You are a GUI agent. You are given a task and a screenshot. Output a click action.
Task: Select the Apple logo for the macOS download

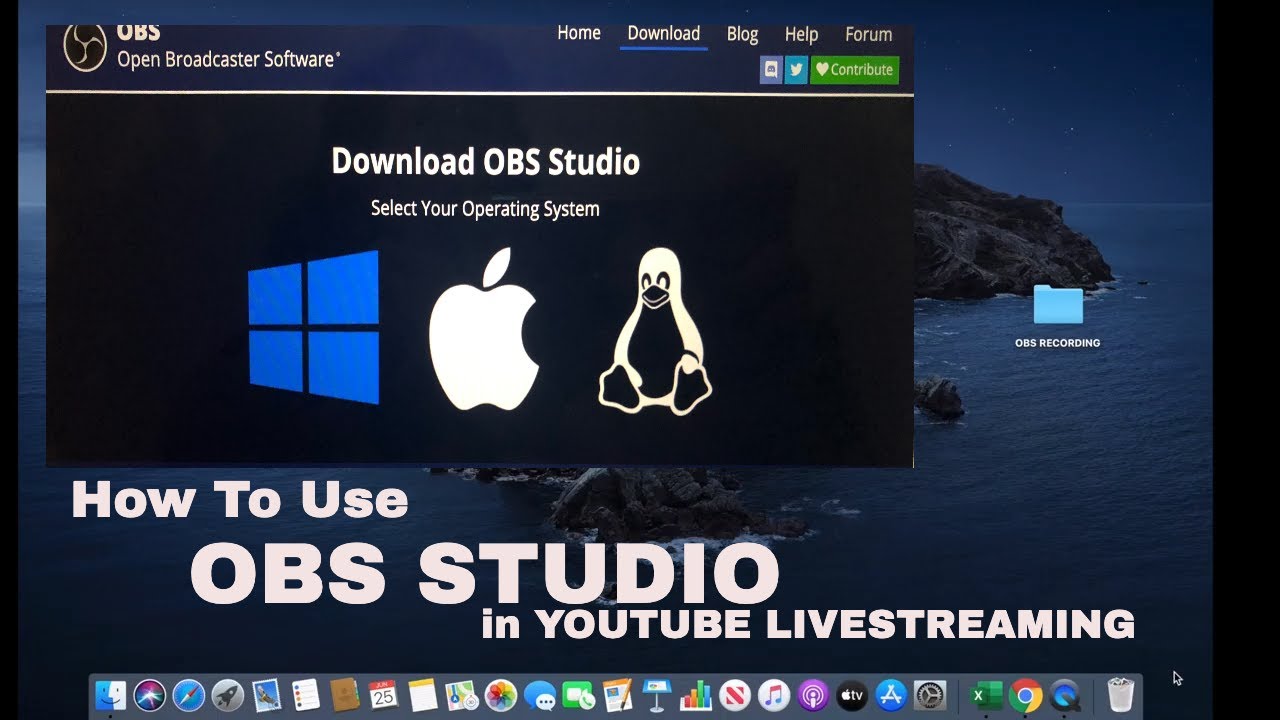484,330
